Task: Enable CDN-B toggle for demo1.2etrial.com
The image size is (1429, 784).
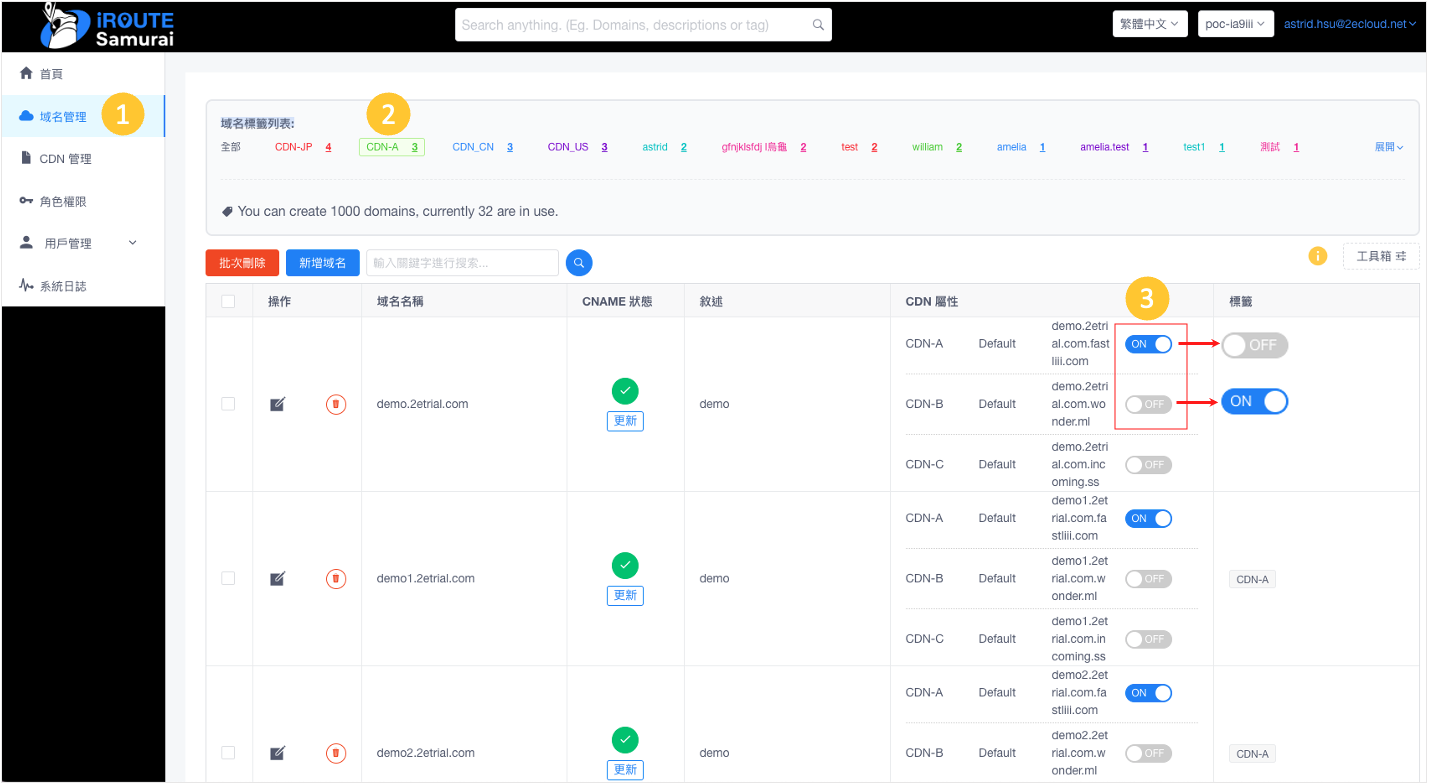Action: point(1148,579)
